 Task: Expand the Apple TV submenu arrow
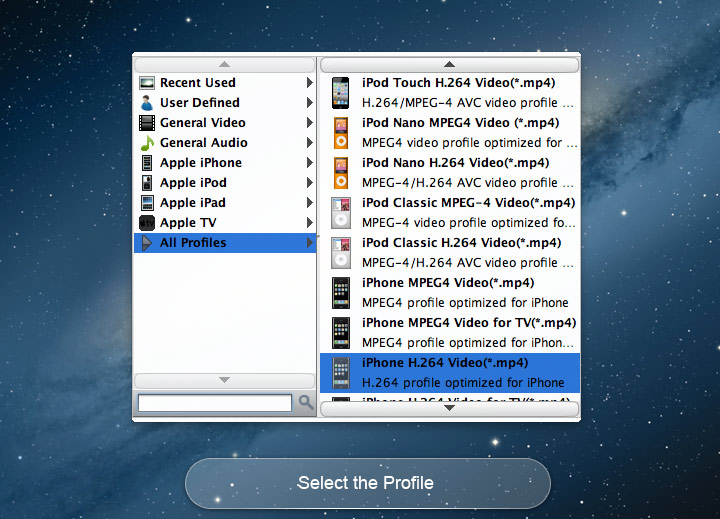(309, 223)
